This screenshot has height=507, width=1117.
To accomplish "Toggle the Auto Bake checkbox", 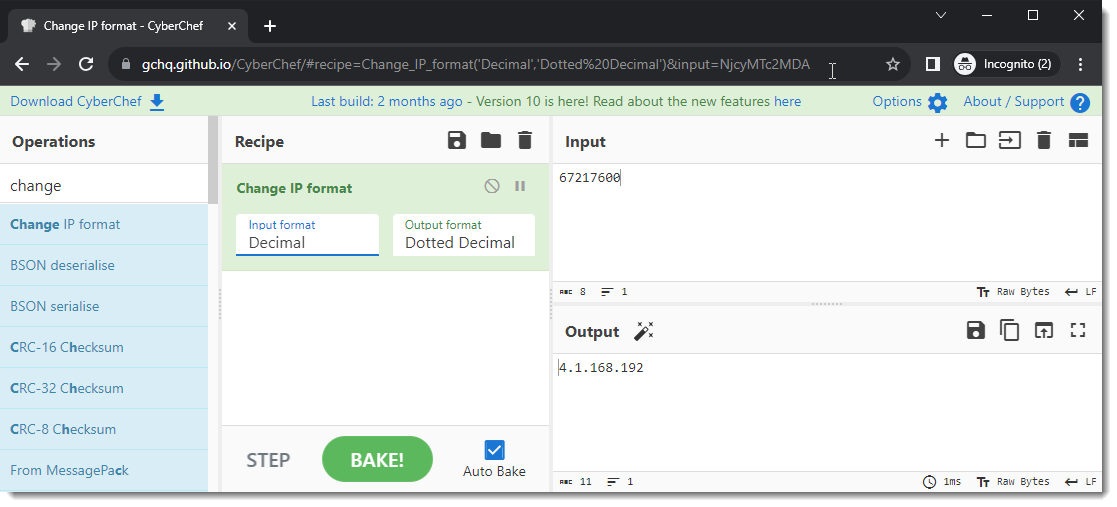I will point(494,450).
